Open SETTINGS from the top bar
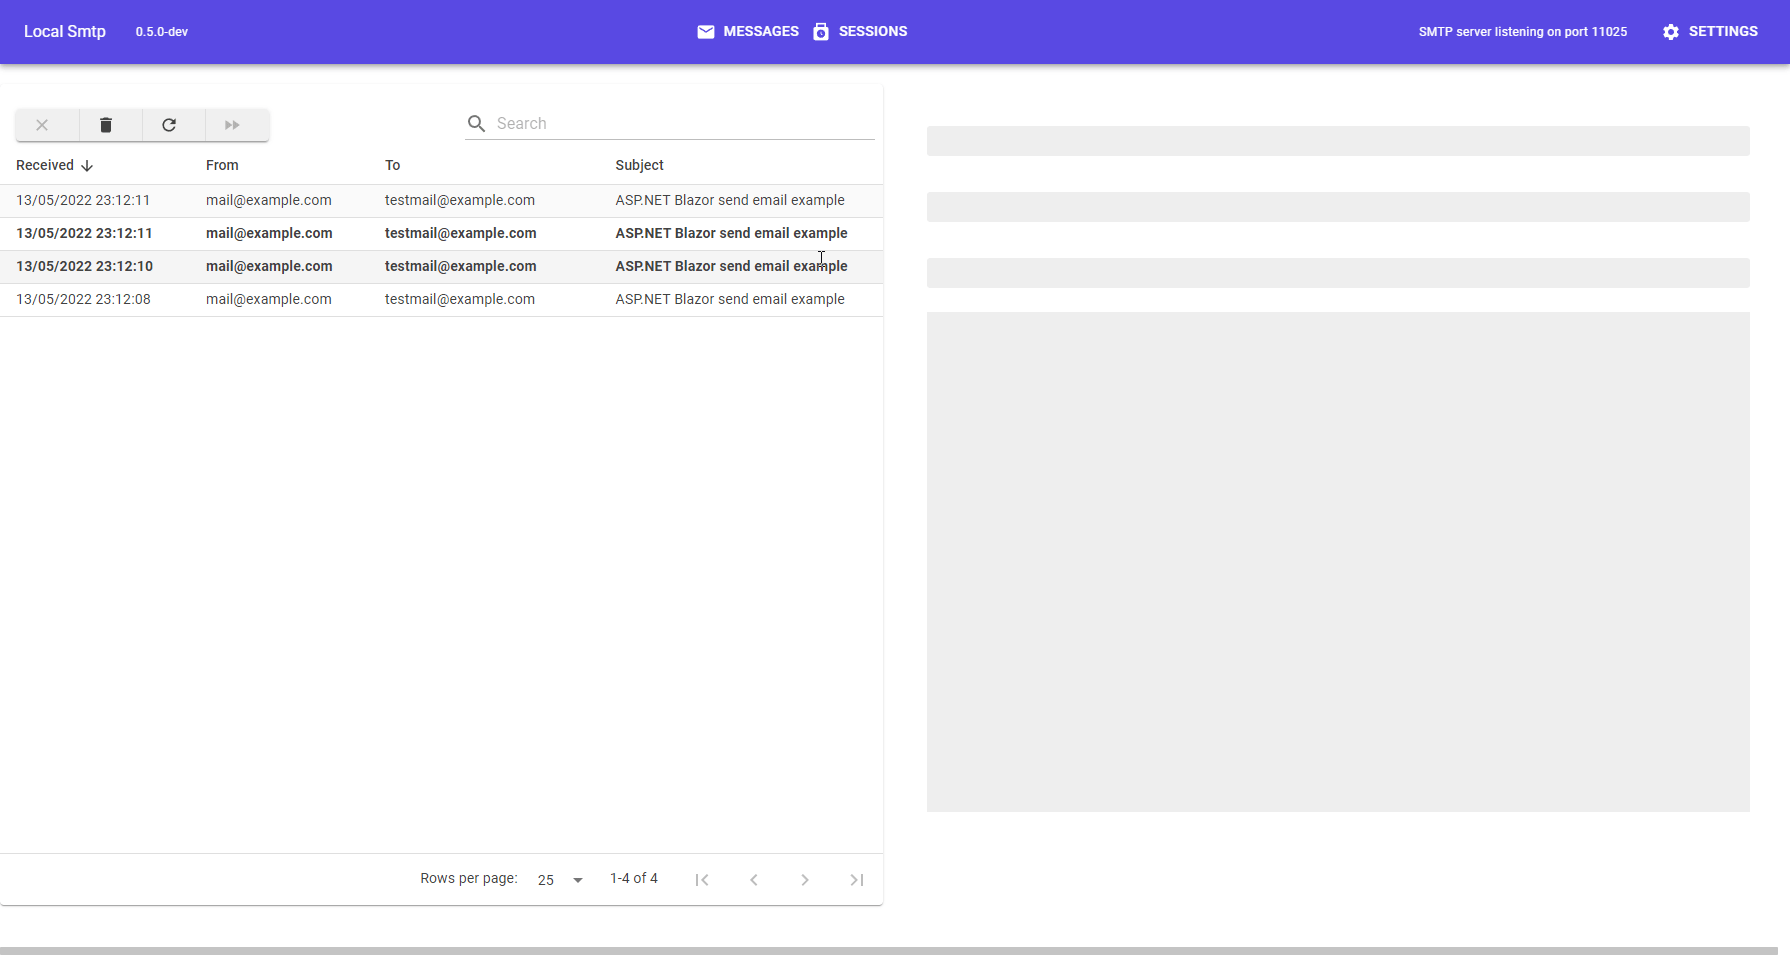 (1721, 31)
